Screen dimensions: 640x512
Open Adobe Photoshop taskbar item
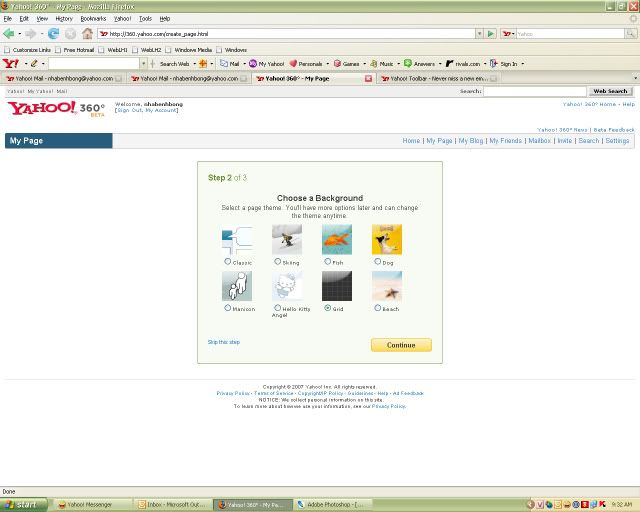click(x=334, y=505)
